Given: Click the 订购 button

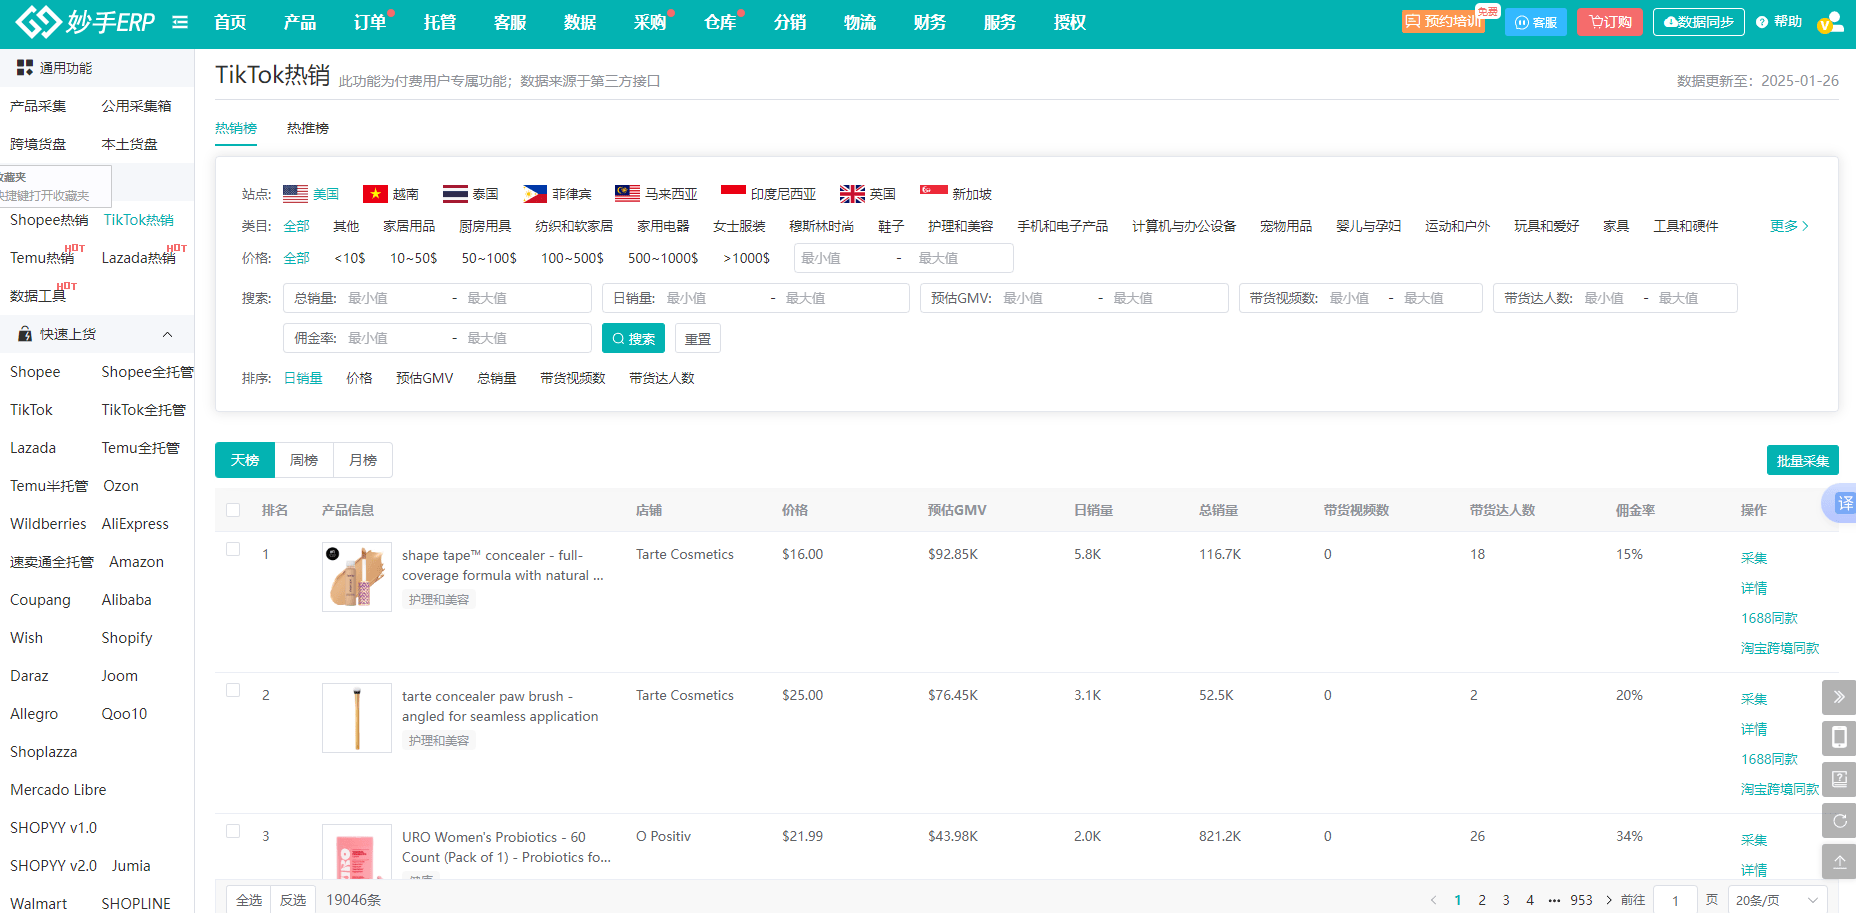Looking at the screenshot, I should point(1610,22).
